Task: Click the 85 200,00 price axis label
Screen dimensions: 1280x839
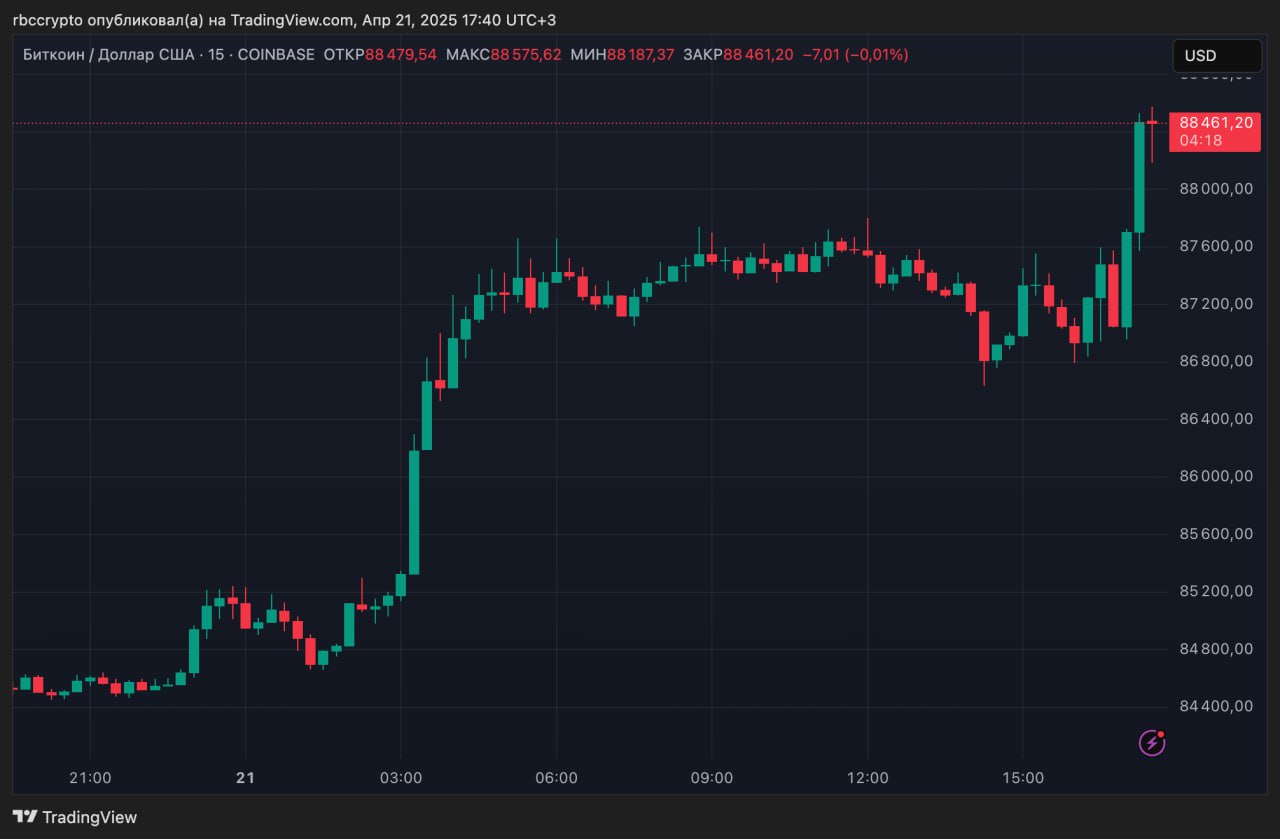Action: 1216,591
